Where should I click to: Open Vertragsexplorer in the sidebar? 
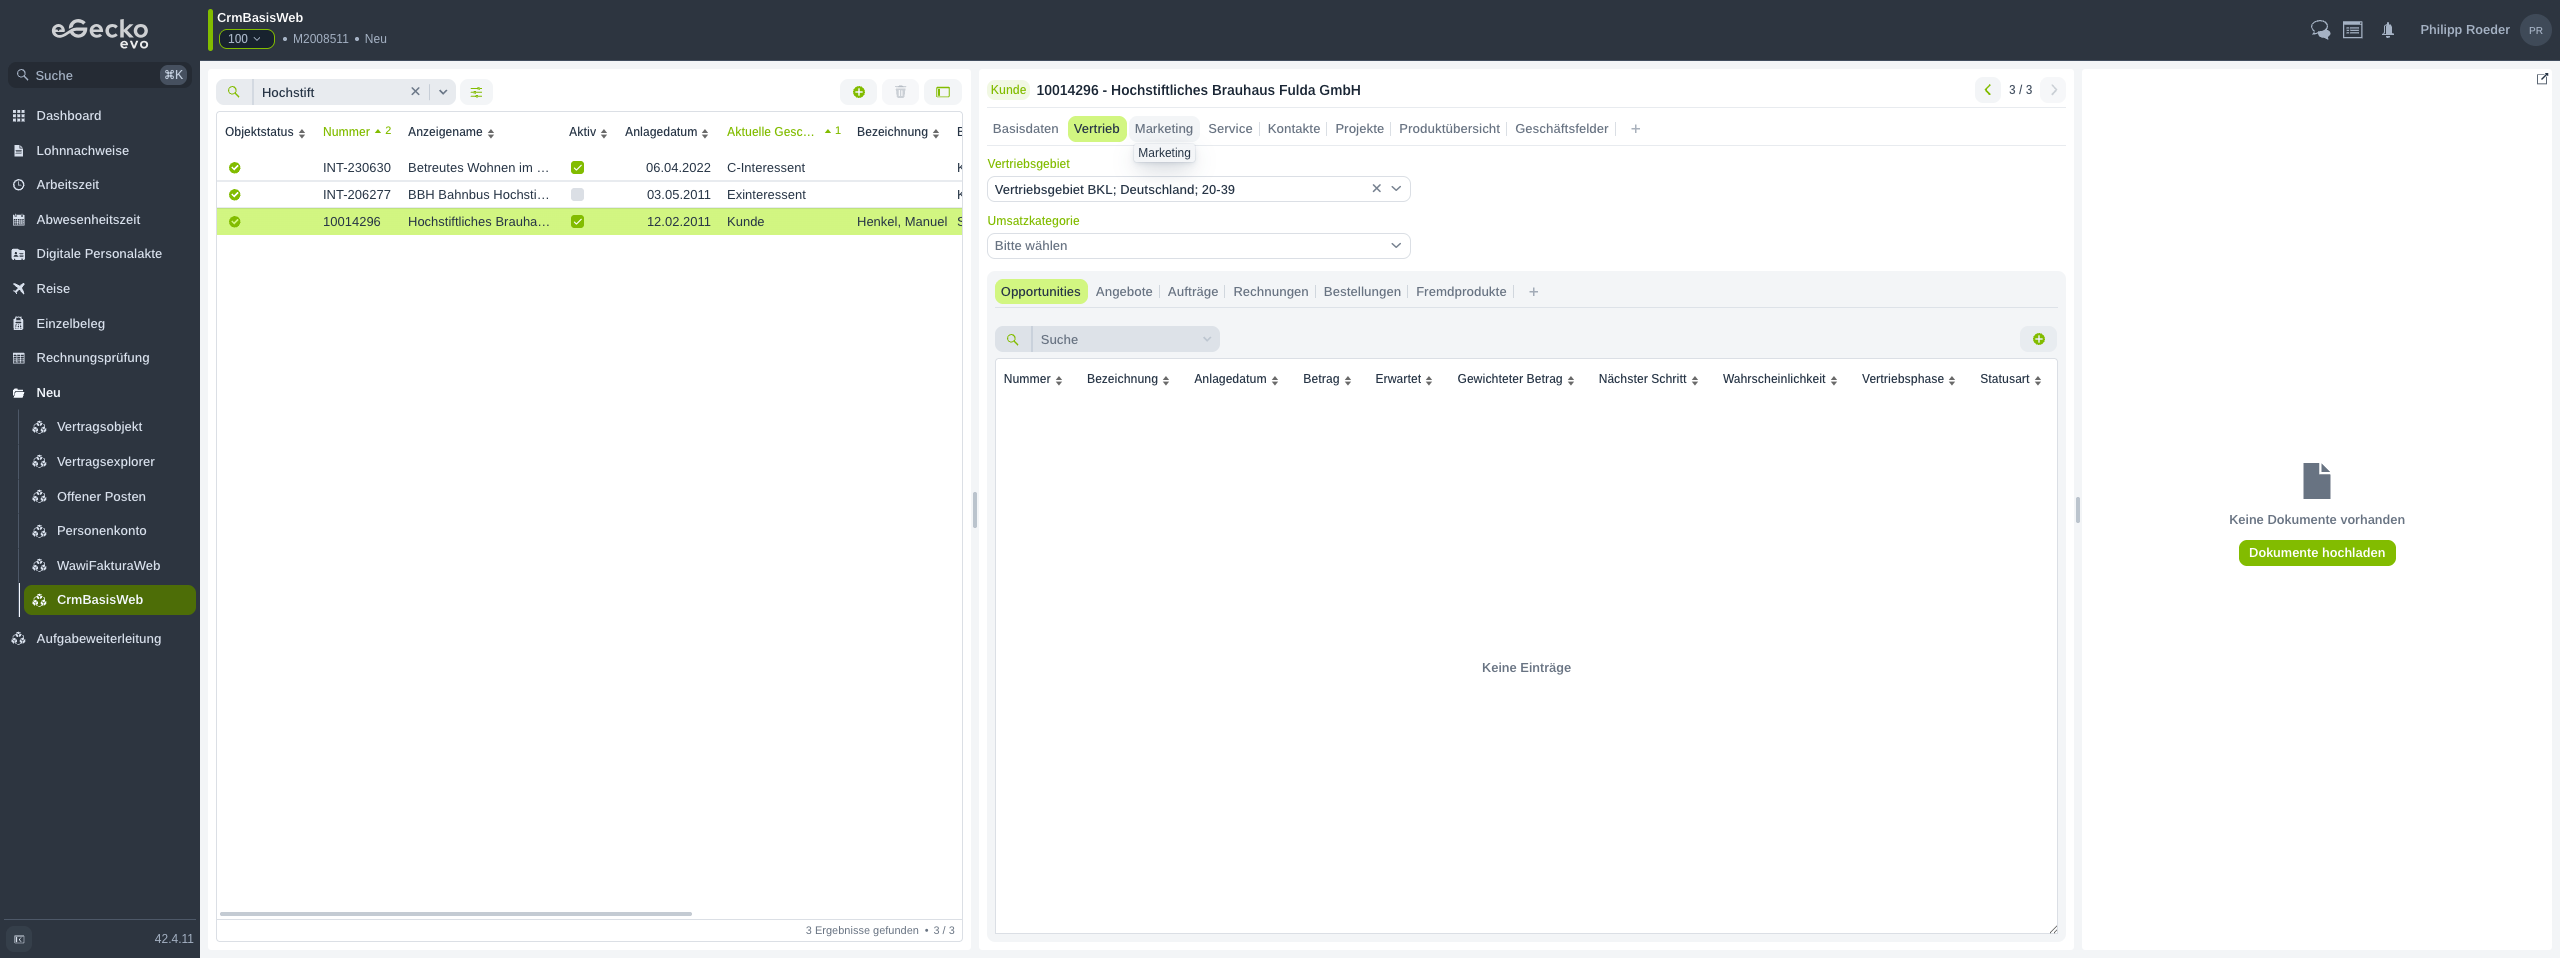106,462
